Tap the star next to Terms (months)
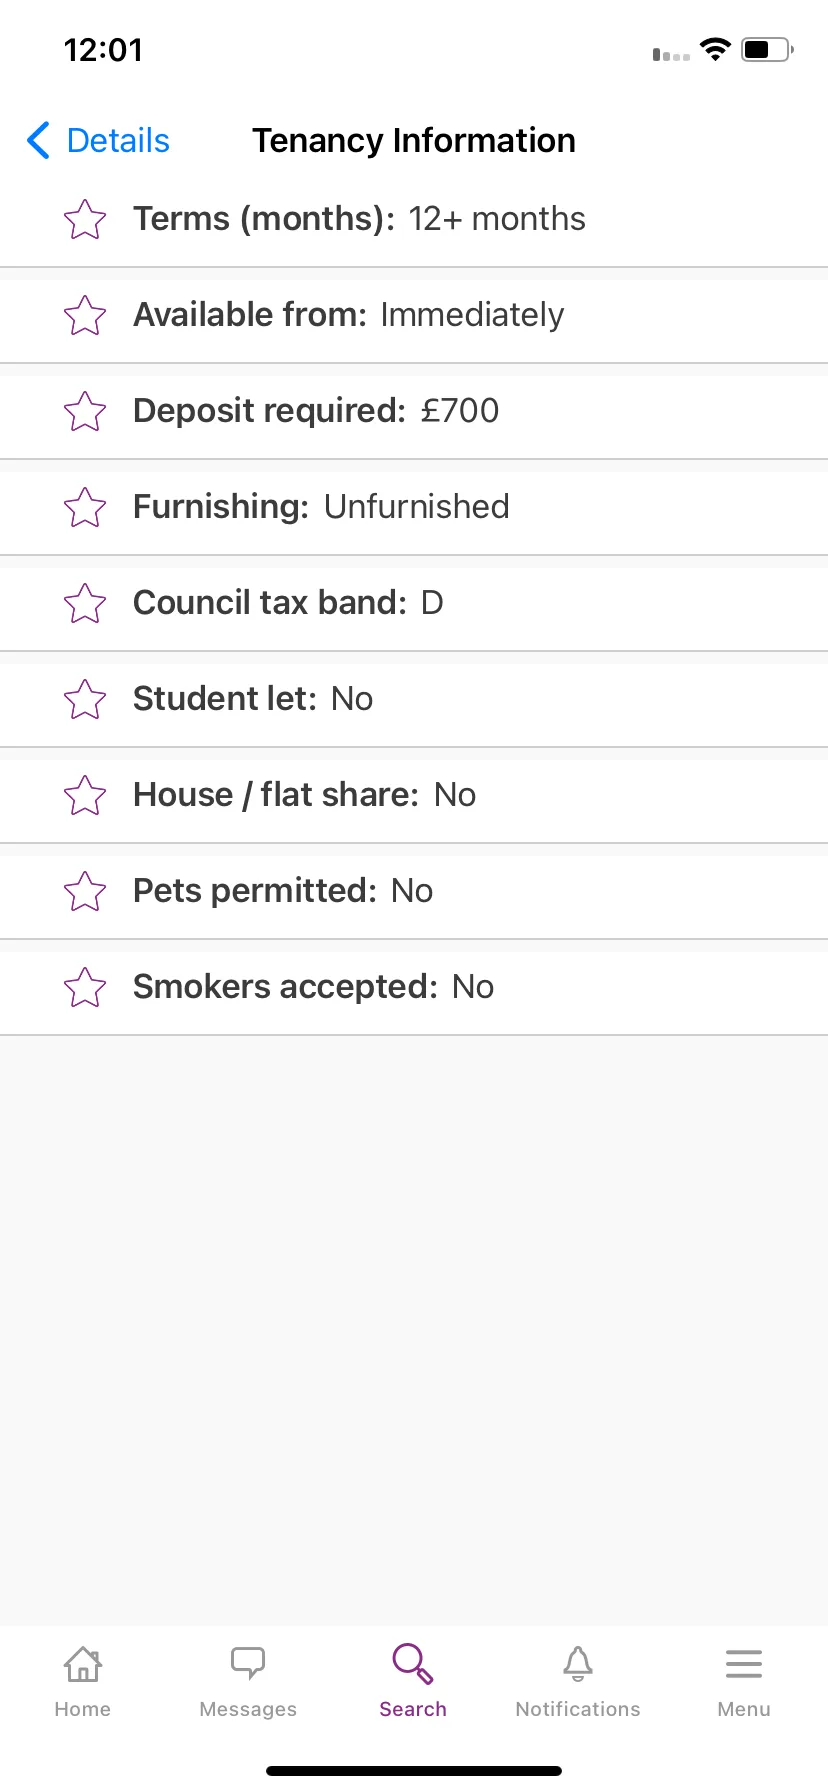Image resolution: width=828 pixels, height=1792 pixels. tap(85, 219)
